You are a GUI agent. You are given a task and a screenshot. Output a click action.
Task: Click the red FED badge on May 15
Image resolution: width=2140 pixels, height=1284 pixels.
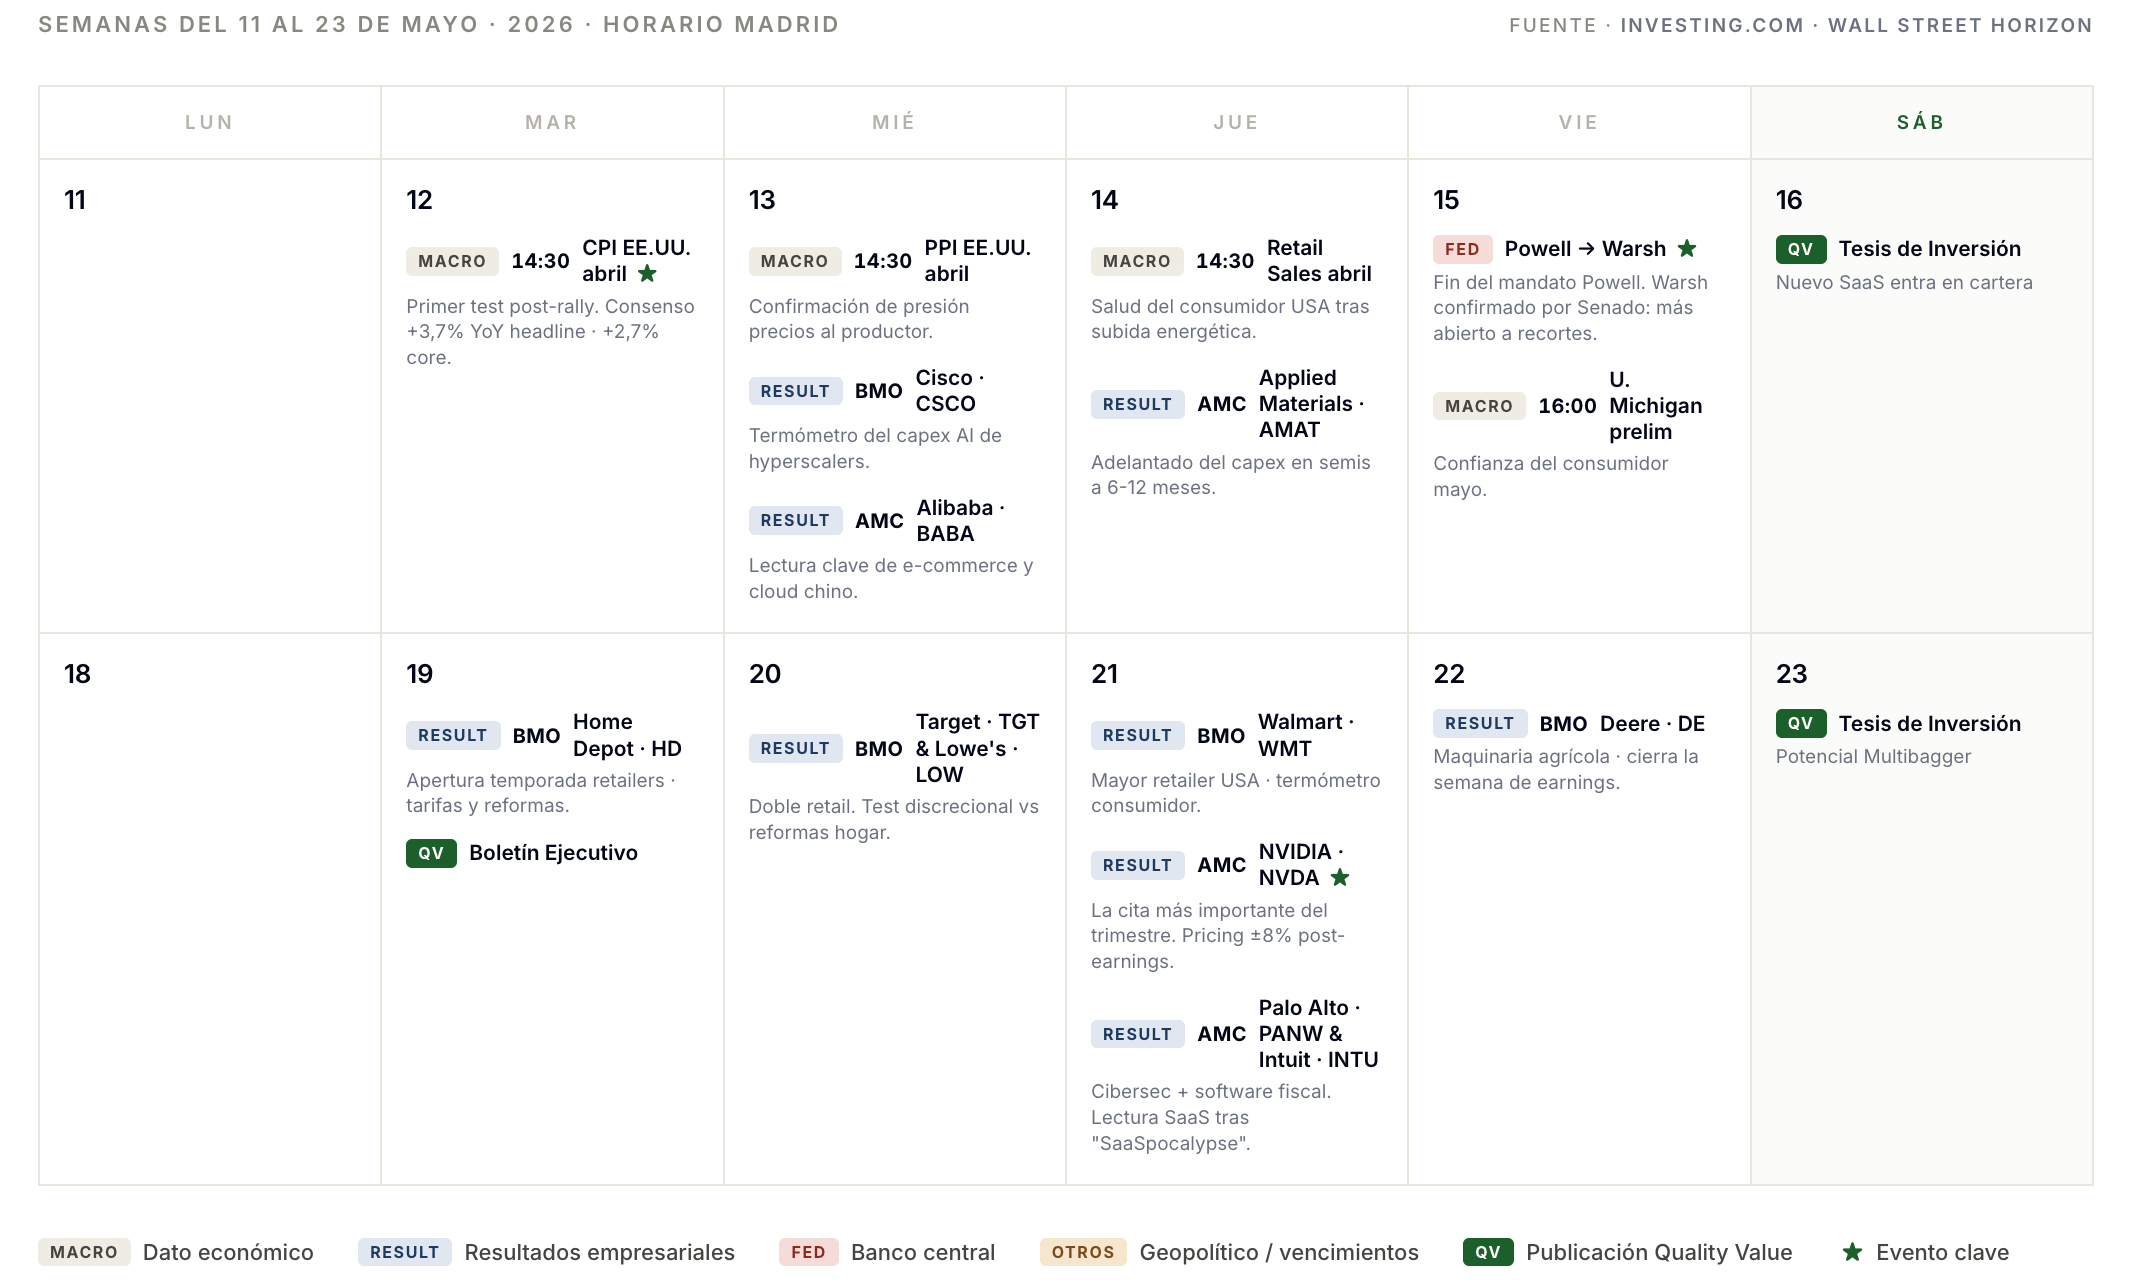click(x=1462, y=249)
